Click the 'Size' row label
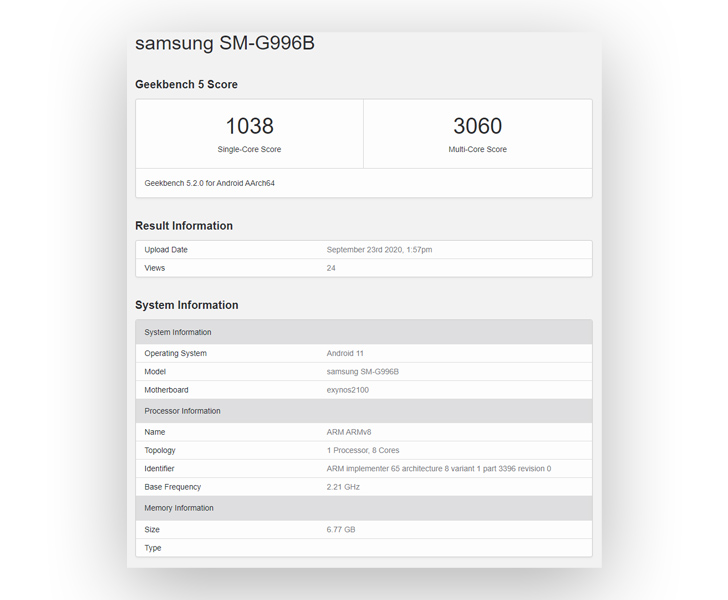728x600 pixels. [x=152, y=529]
